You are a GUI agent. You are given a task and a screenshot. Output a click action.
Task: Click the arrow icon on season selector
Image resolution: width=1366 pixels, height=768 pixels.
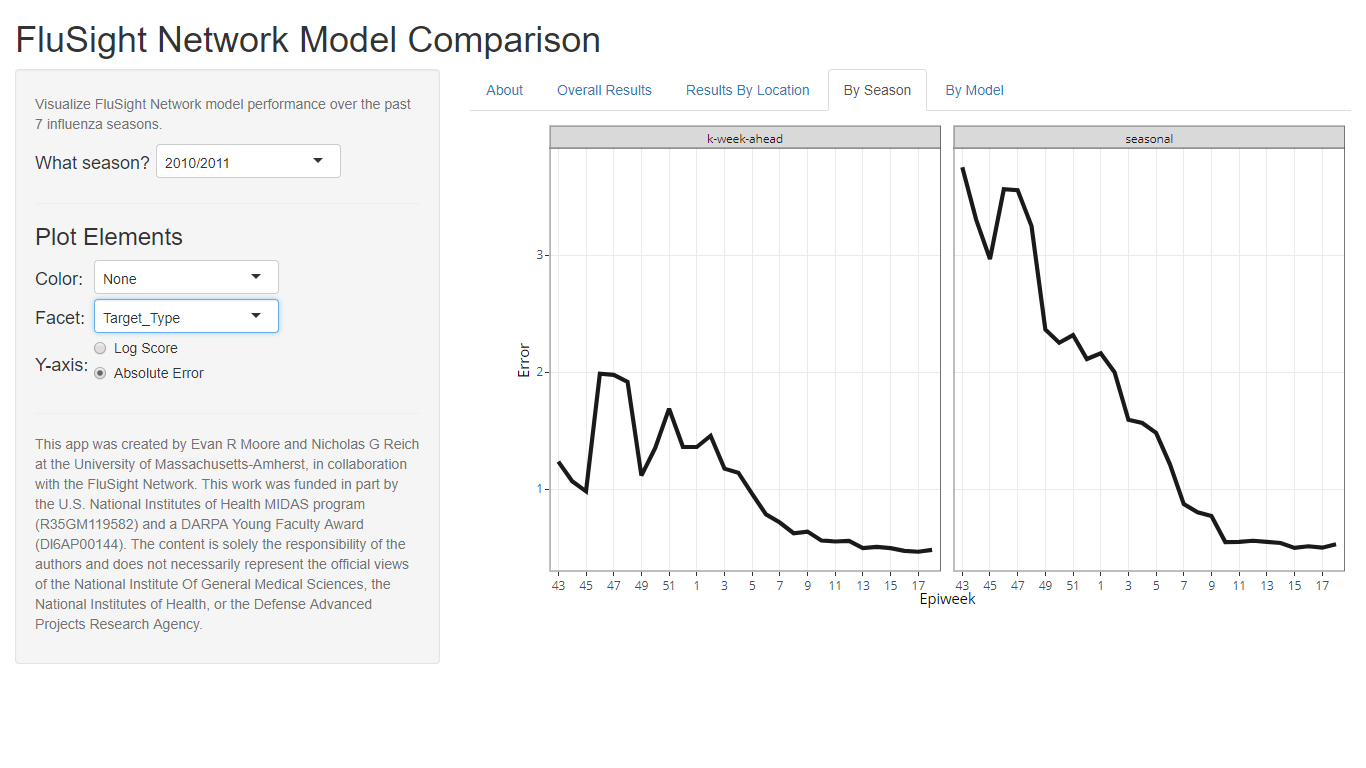(318, 160)
